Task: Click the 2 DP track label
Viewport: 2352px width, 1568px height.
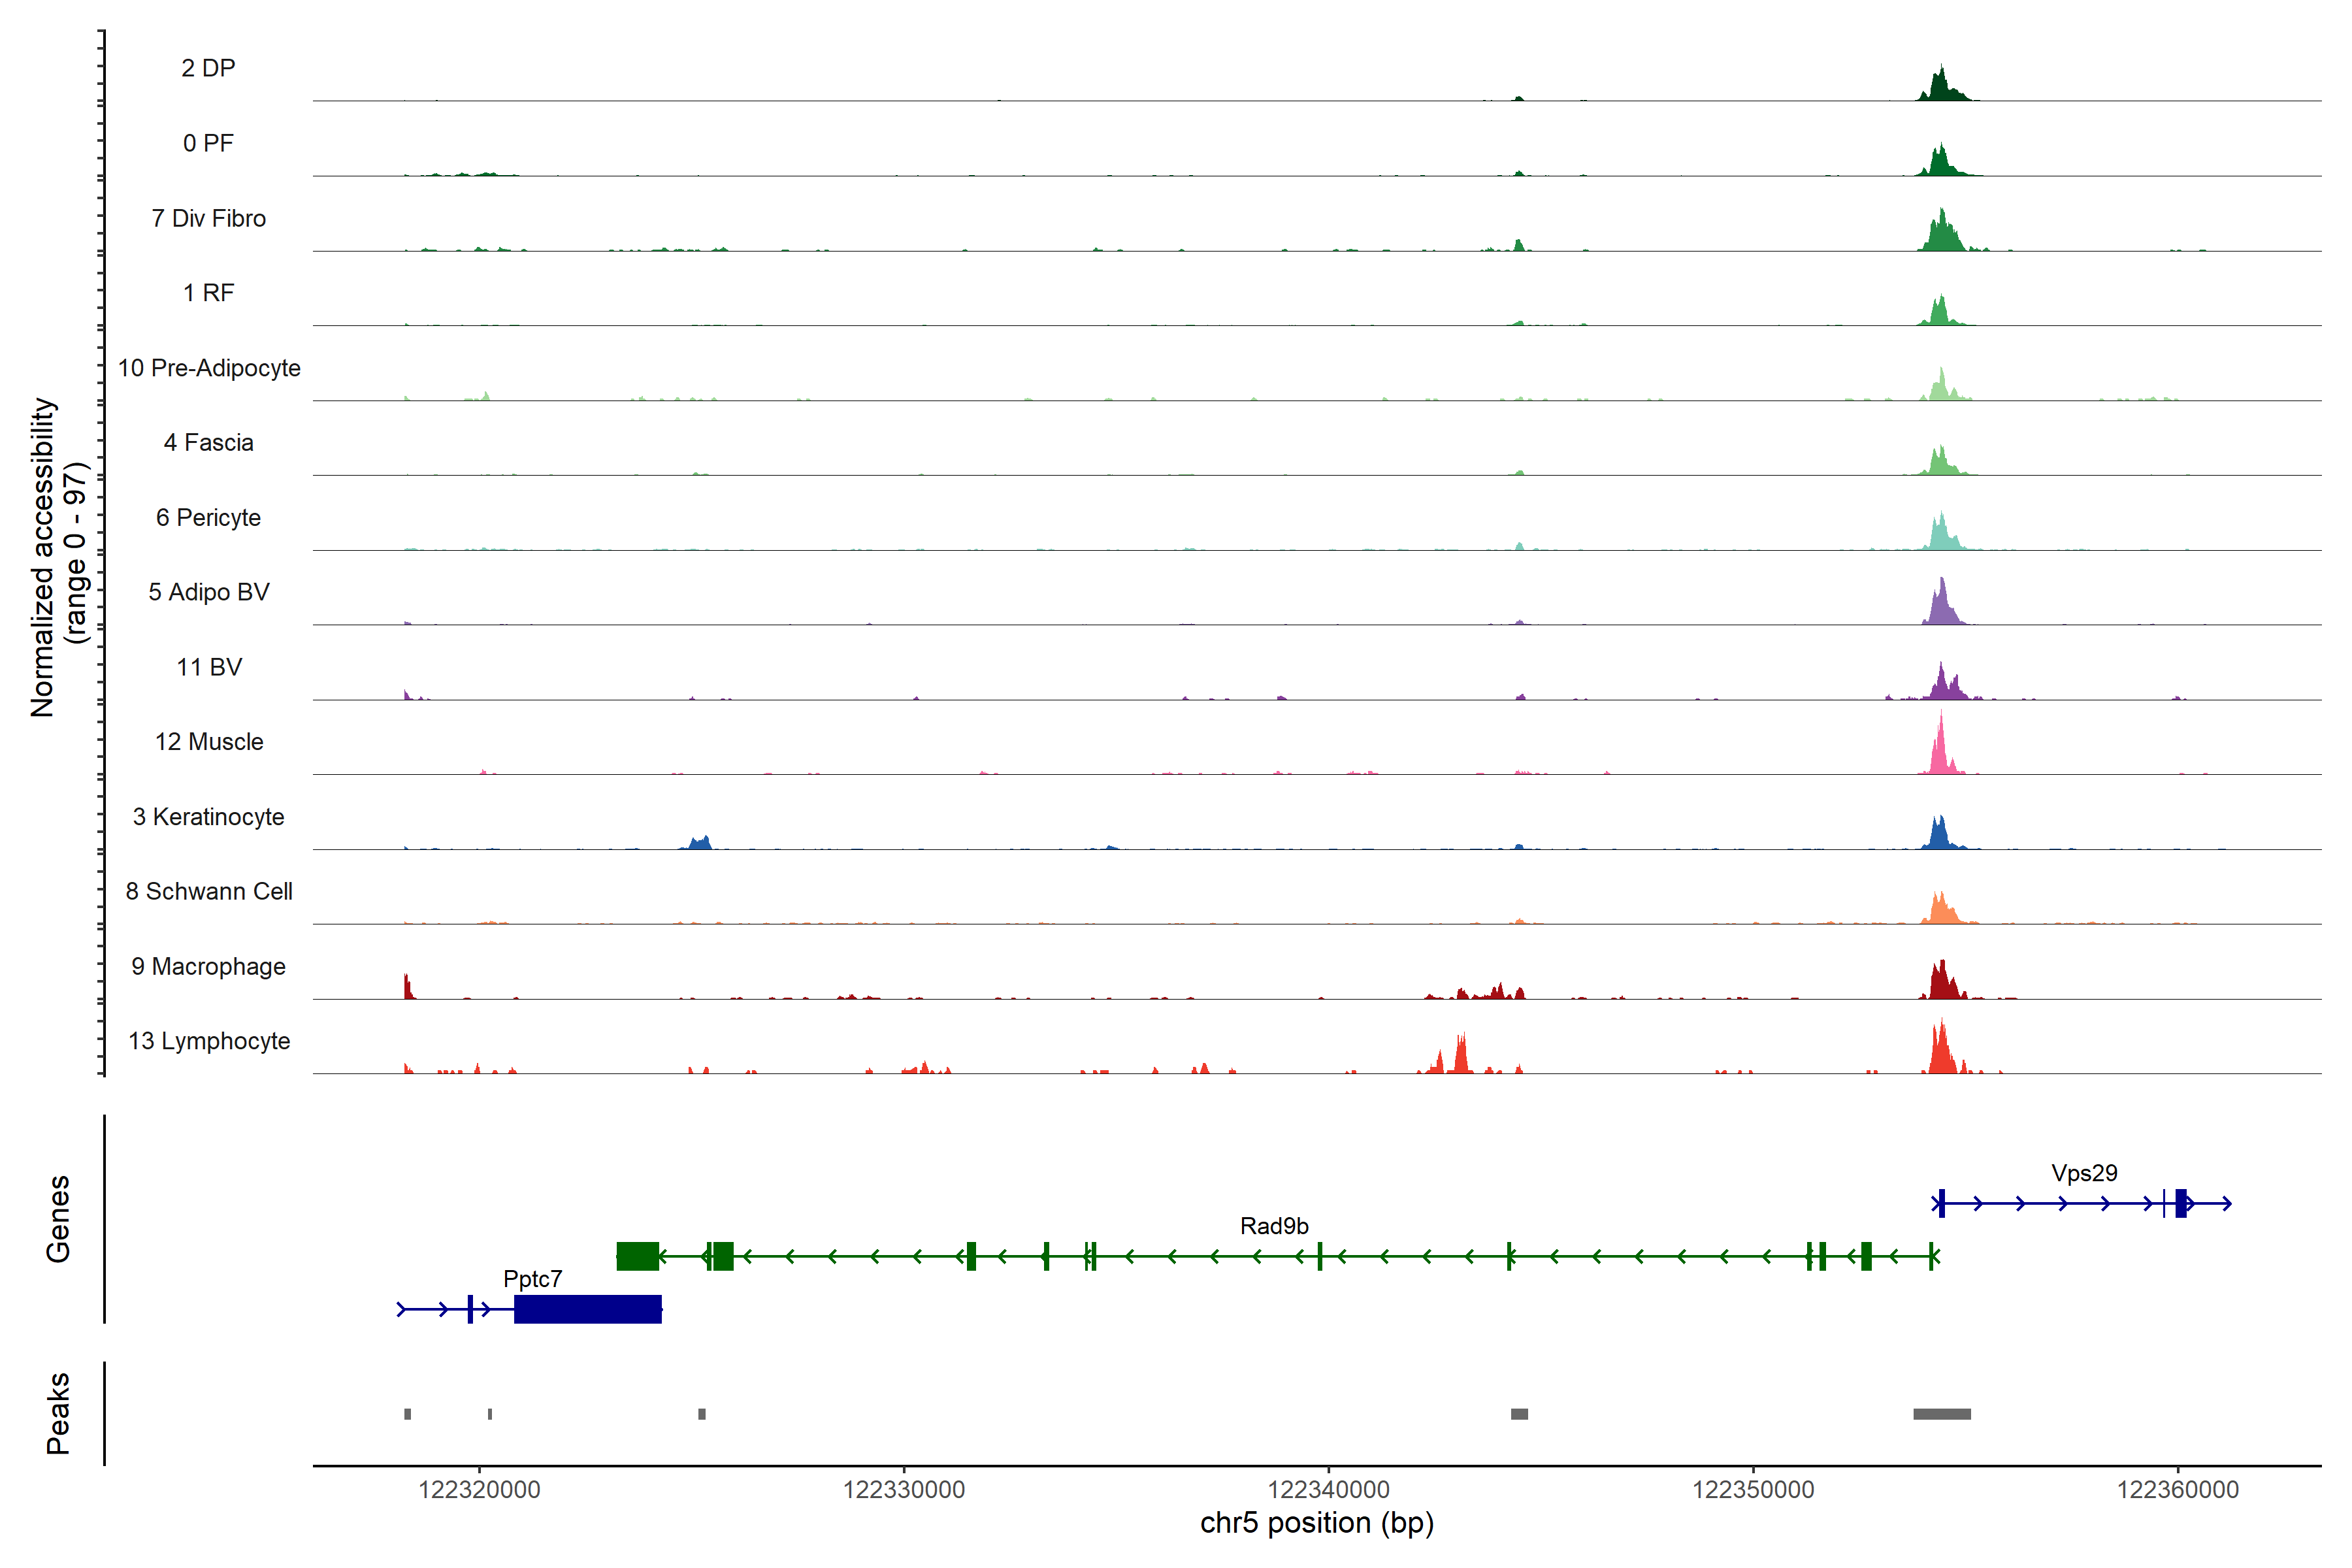Action: (208, 68)
